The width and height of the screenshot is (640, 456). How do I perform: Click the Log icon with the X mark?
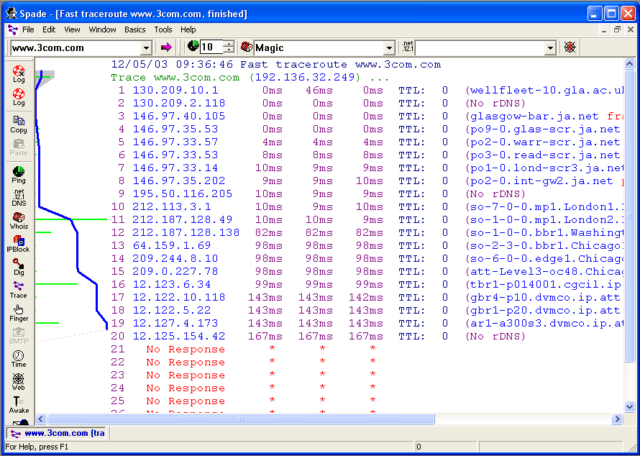[18, 74]
